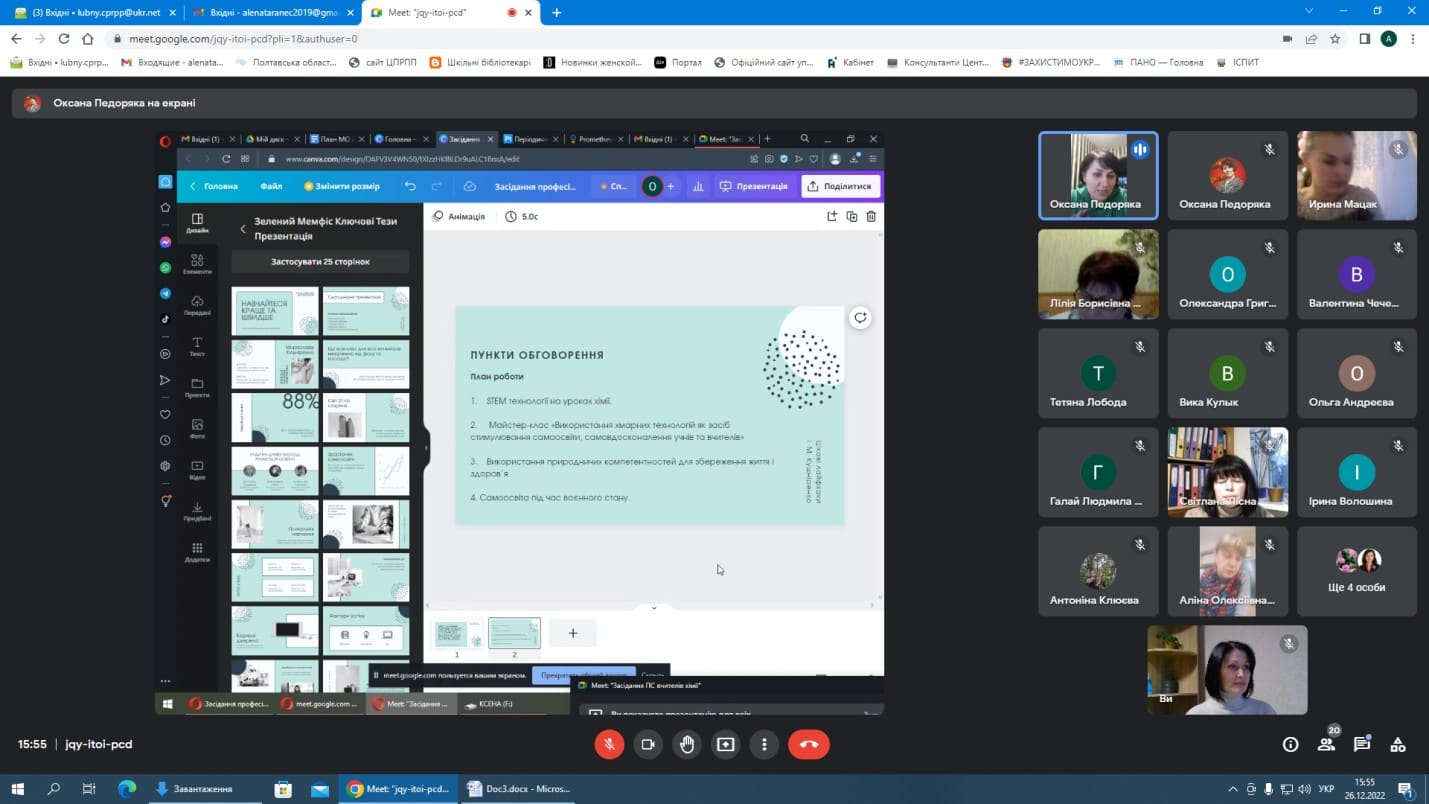Open a new Chrome tab
The width and height of the screenshot is (1429, 804).
tap(557, 13)
